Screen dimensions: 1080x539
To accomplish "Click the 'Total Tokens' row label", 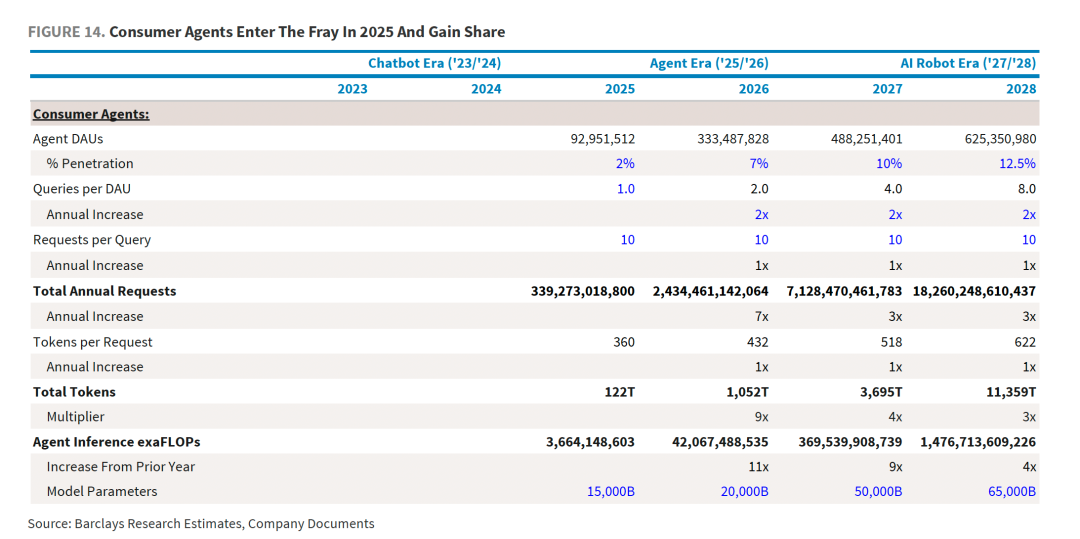I will [74, 392].
